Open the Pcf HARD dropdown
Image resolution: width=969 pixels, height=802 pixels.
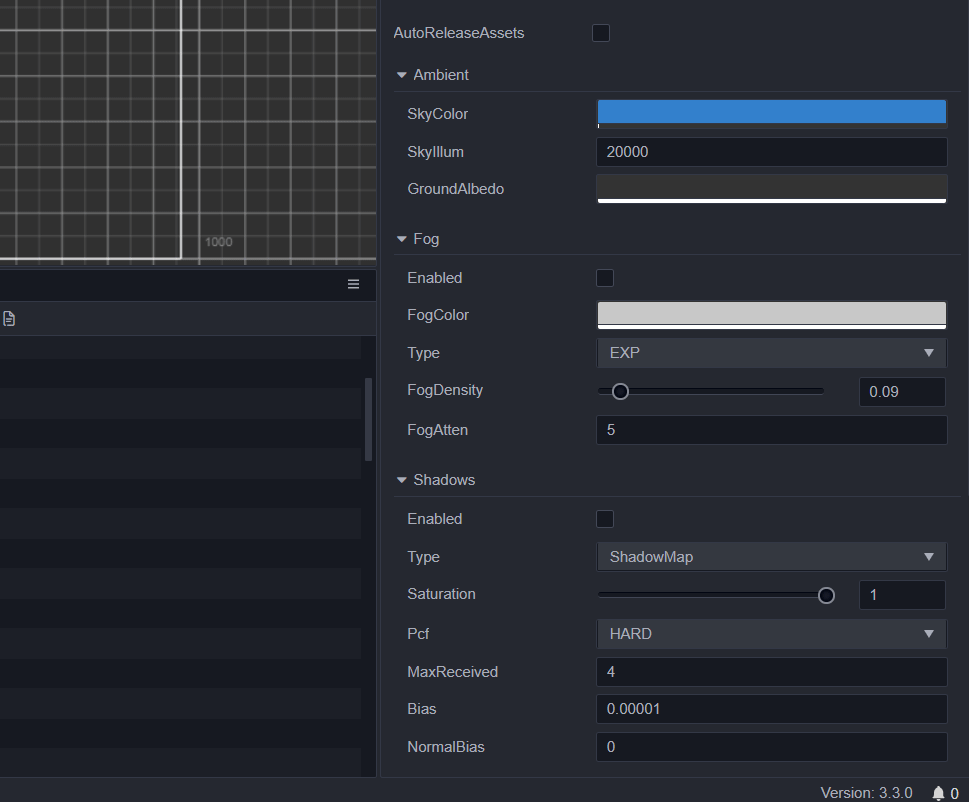[771, 634]
